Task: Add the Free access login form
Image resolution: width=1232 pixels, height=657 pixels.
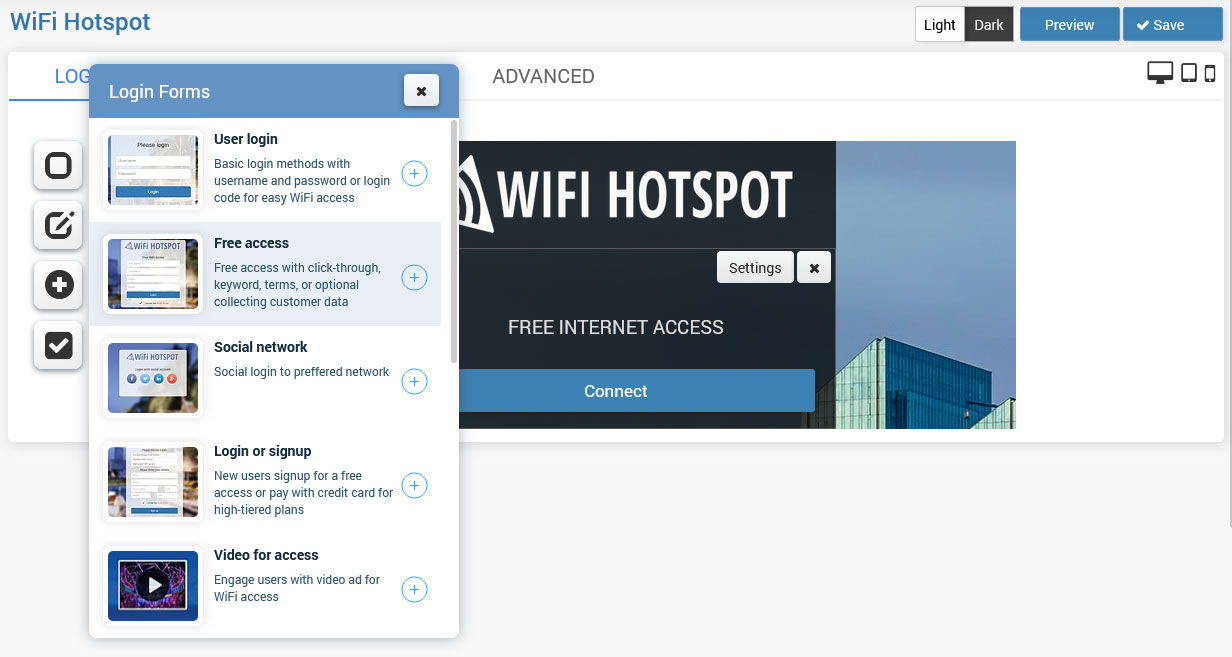Action: point(414,278)
